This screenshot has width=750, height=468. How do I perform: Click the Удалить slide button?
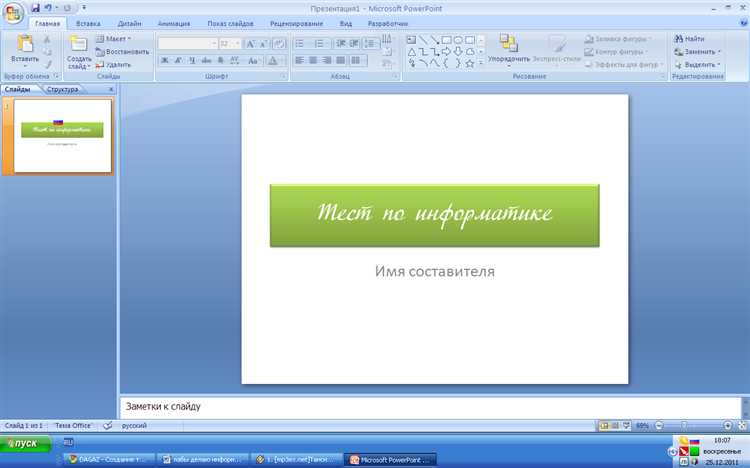[x=113, y=65]
